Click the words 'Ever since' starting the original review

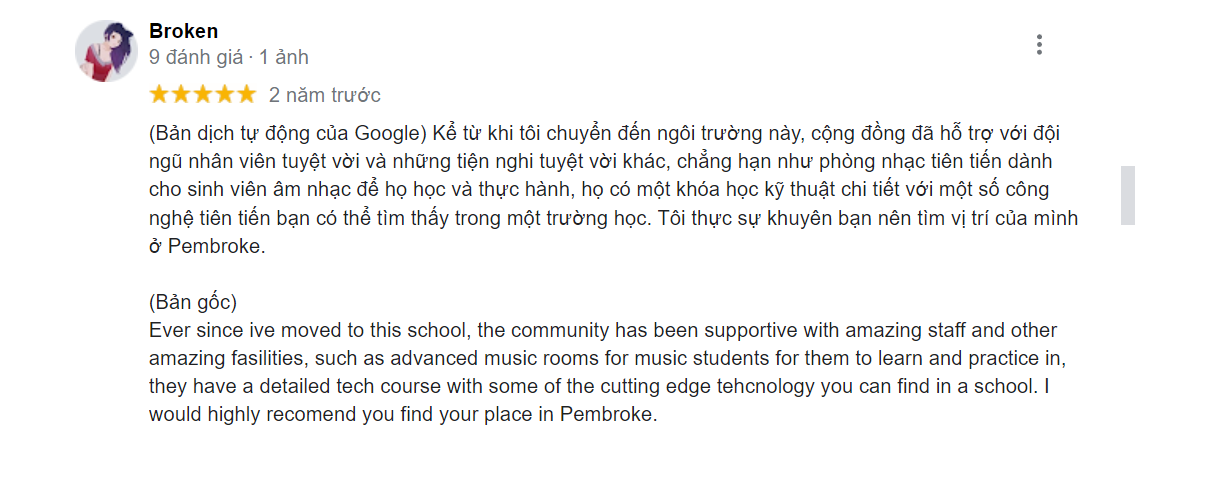[191, 330]
